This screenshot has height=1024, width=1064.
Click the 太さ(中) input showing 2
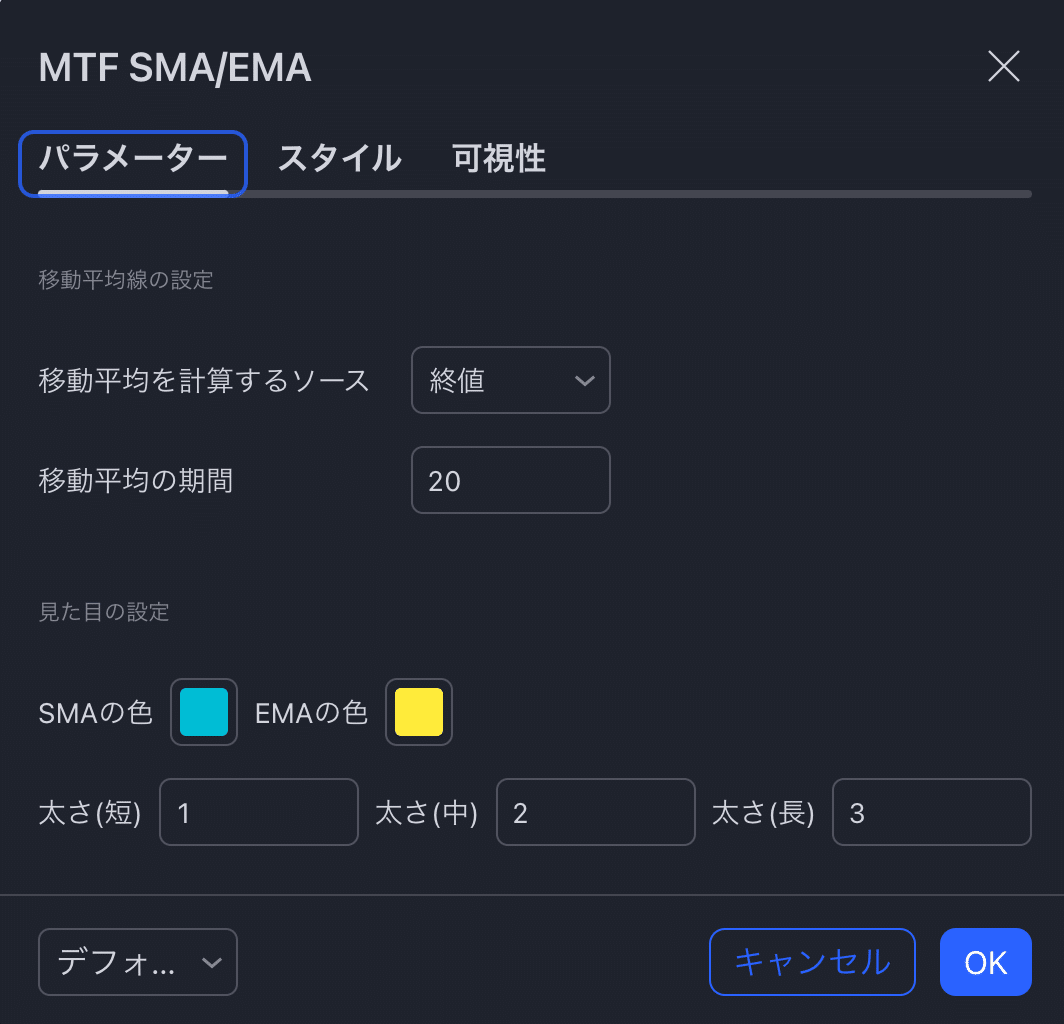[595, 812]
